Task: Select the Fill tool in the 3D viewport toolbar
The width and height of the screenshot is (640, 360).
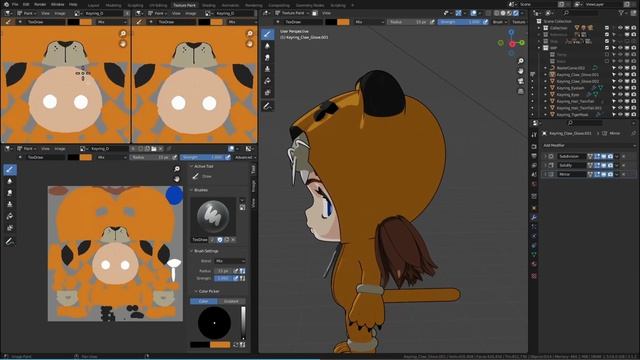Action: [267, 81]
